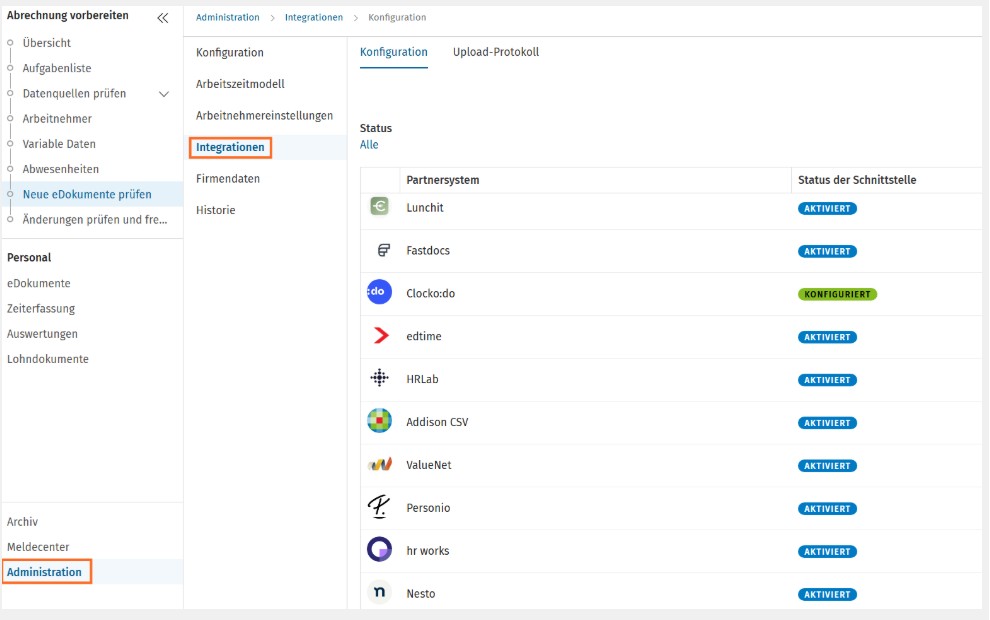Click the HRLab dotted logo icon
This screenshot has height=620, width=990.
(x=379, y=378)
